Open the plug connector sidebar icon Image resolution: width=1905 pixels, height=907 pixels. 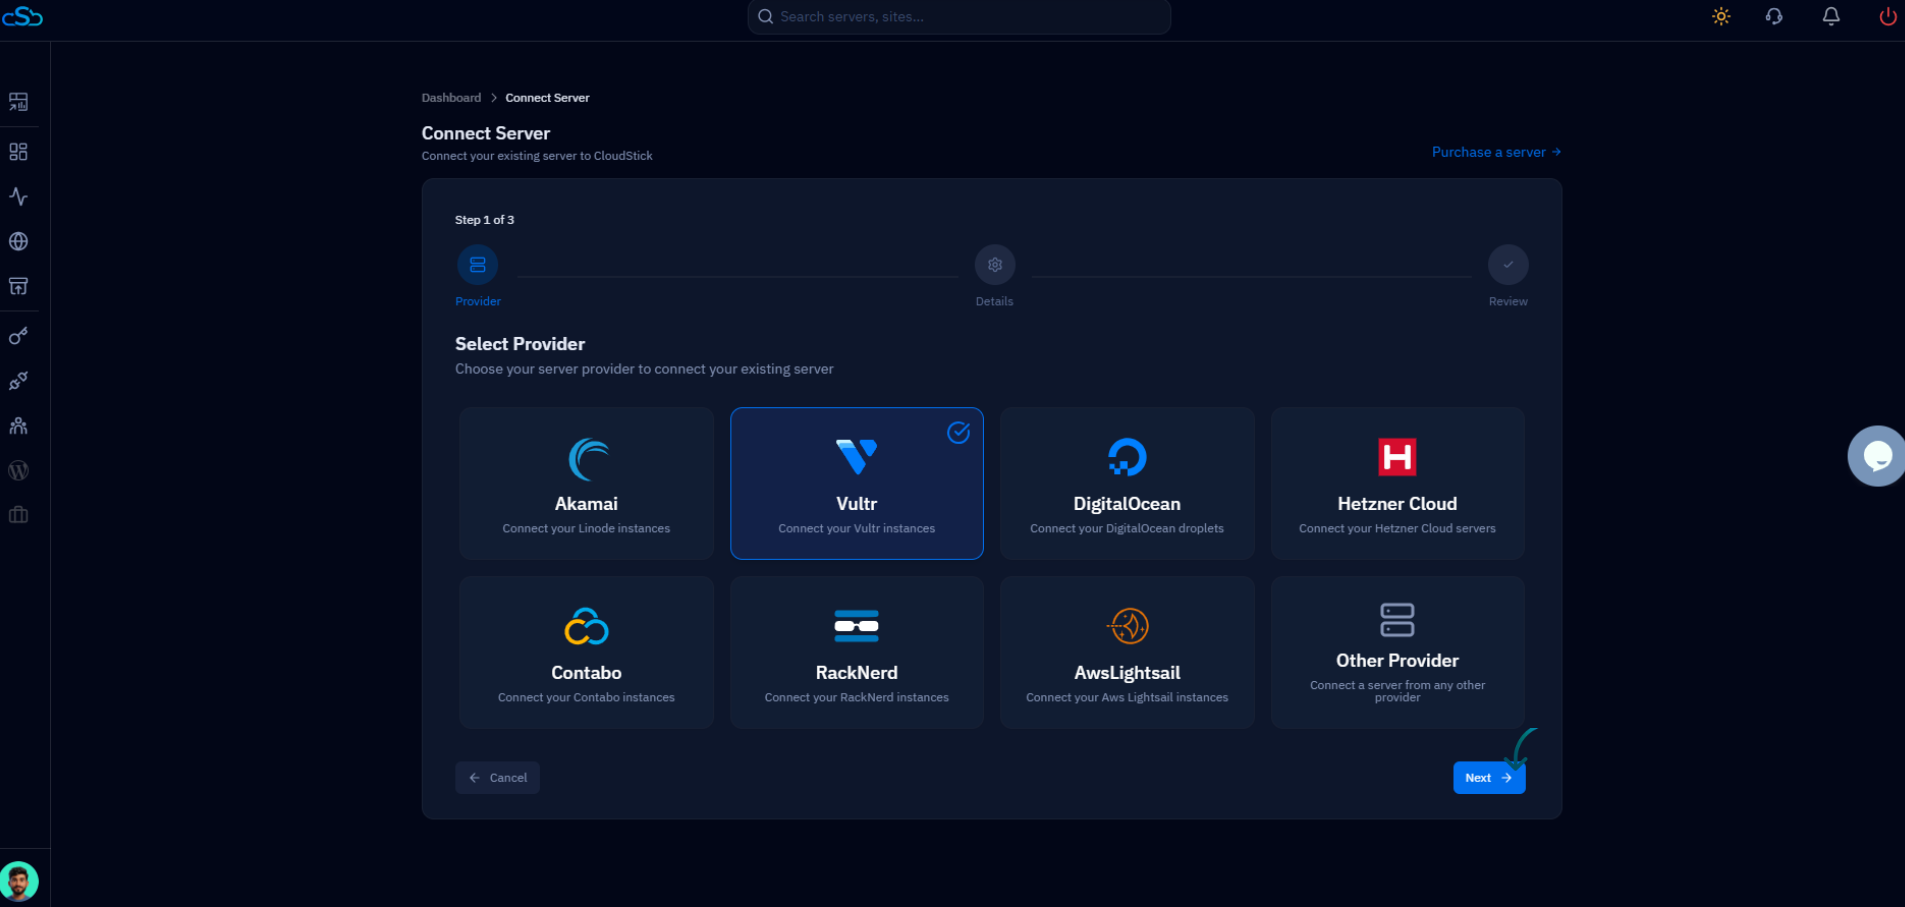[x=18, y=381]
